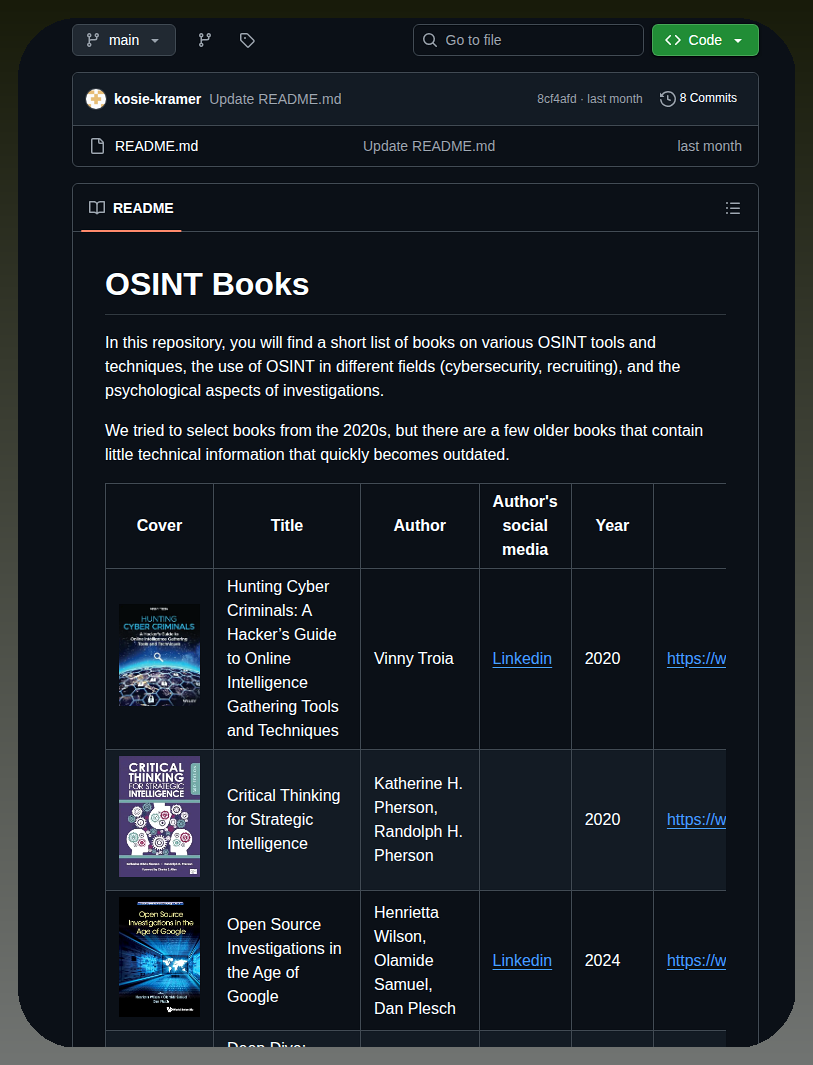Open the Open Source Investigations https link
813x1065 pixels.
(x=696, y=960)
